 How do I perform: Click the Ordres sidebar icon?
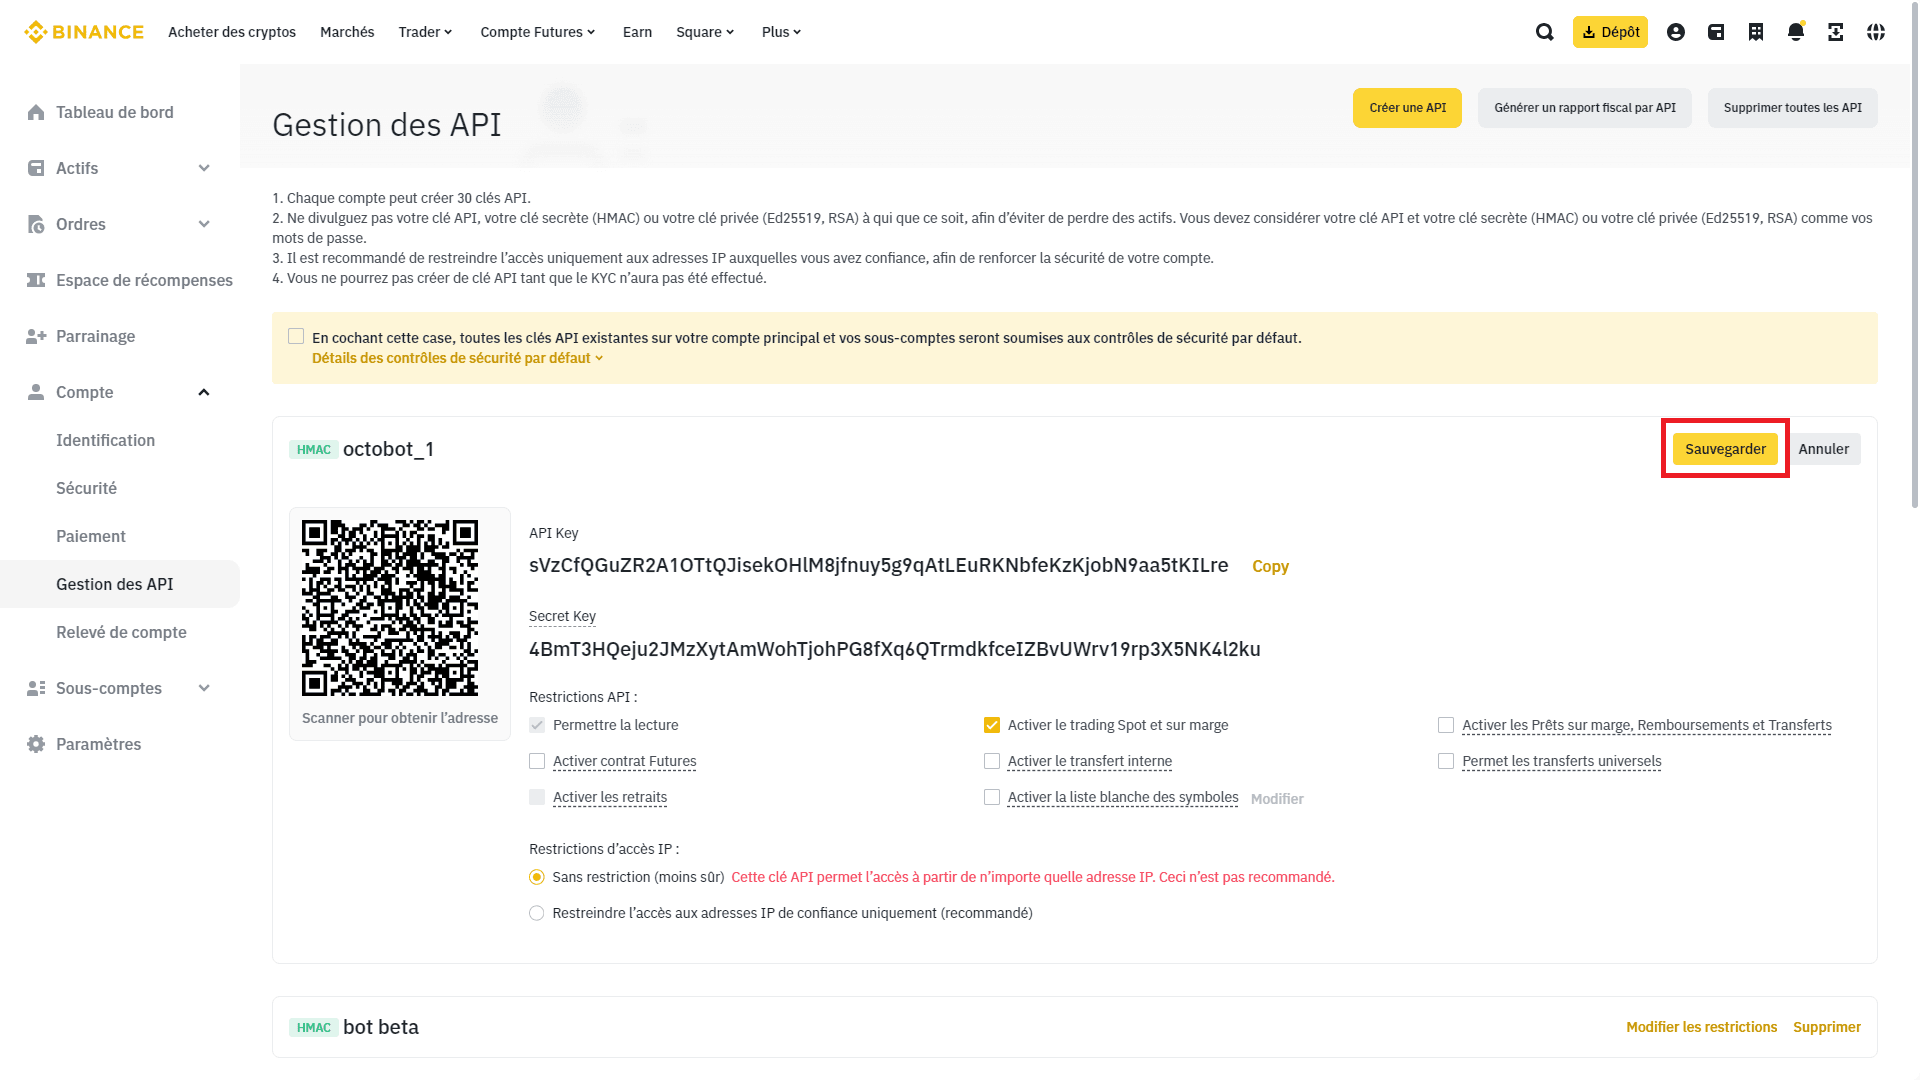coord(36,224)
